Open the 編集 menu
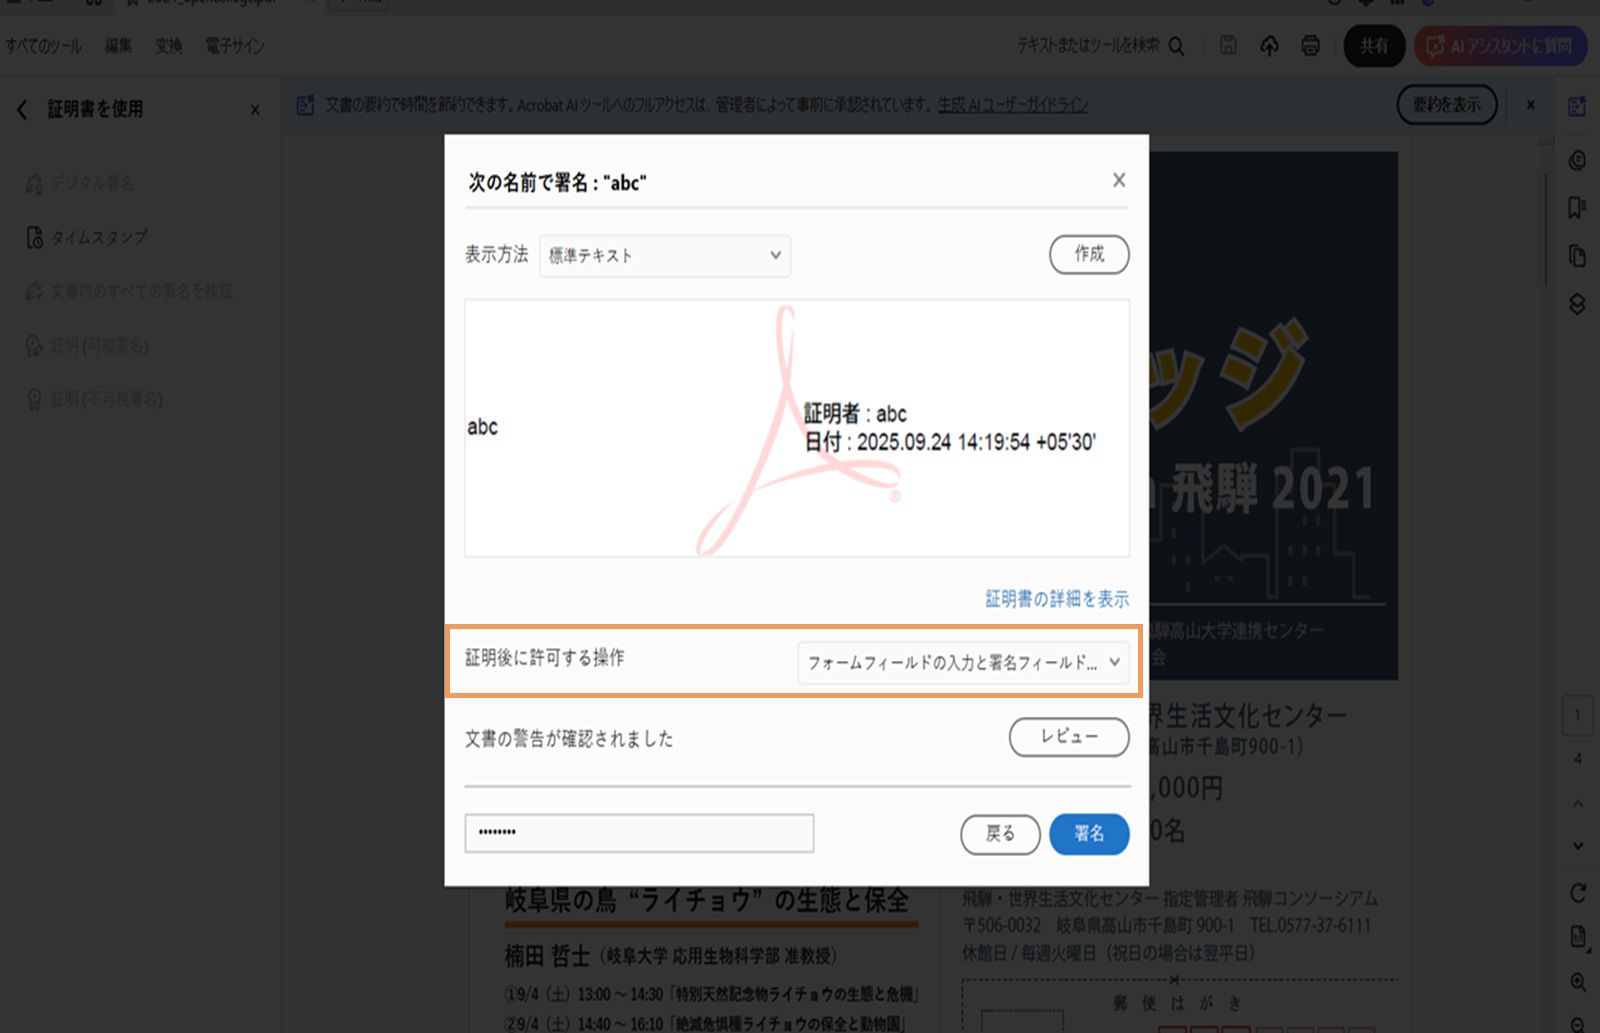1600x1033 pixels. (118, 46)
